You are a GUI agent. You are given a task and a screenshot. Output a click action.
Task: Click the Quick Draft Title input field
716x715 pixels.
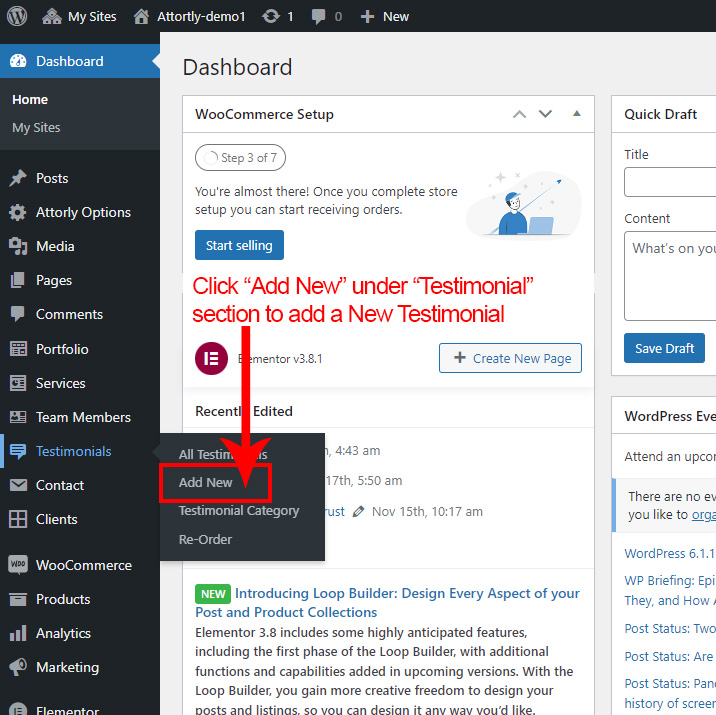tap(670, 182)
